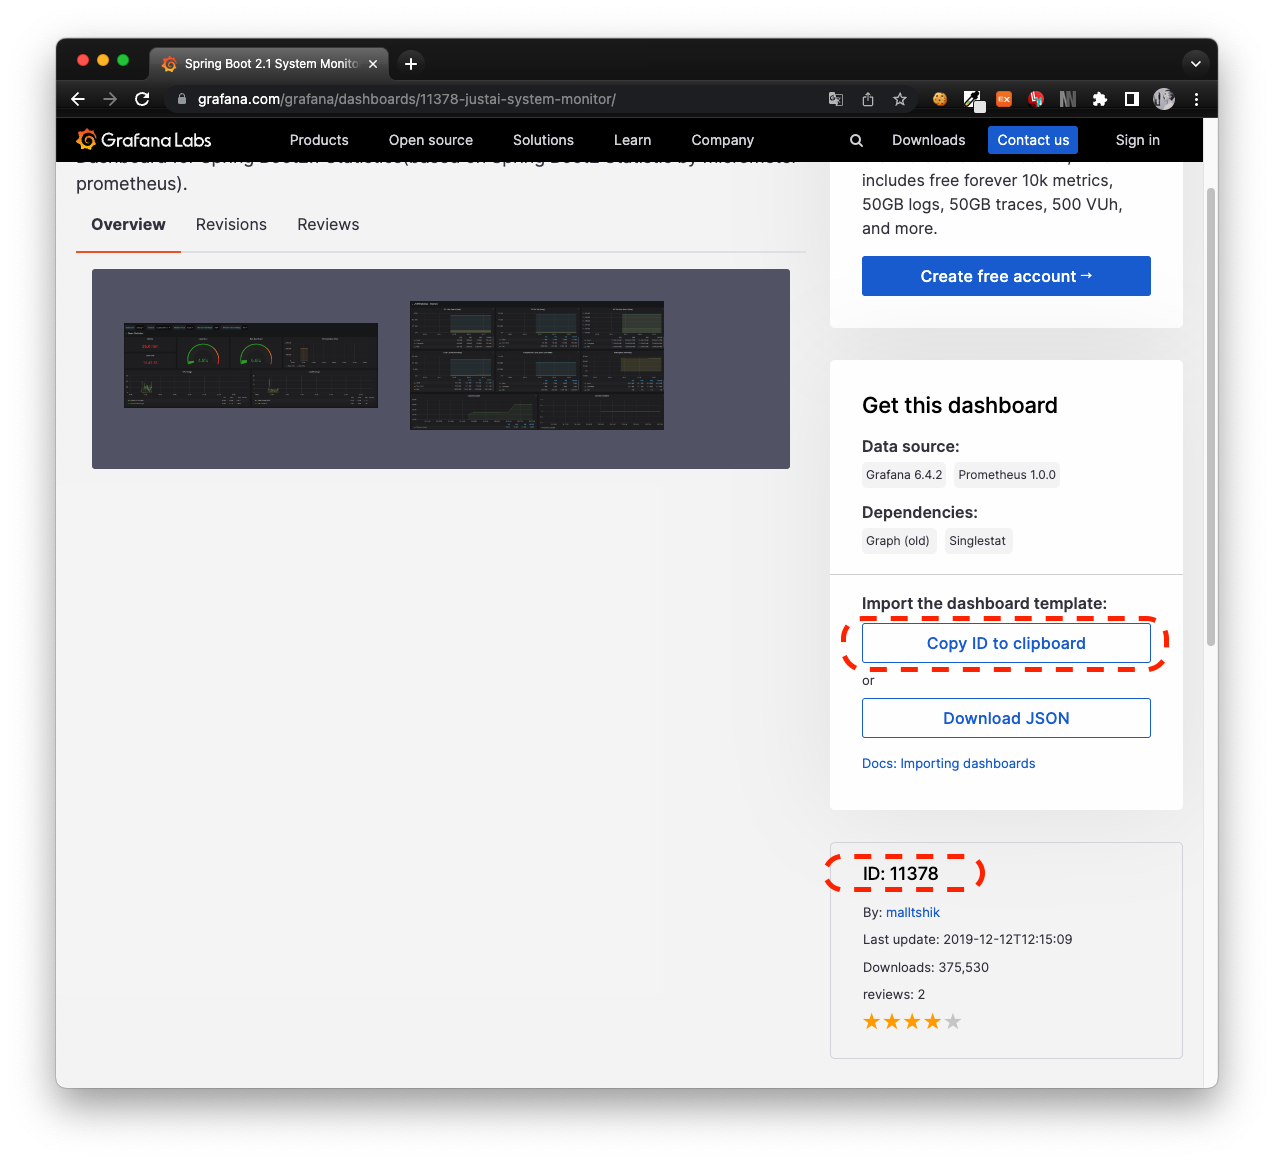
Task: Open a new browser tab
Action: (x=411, y=63)
